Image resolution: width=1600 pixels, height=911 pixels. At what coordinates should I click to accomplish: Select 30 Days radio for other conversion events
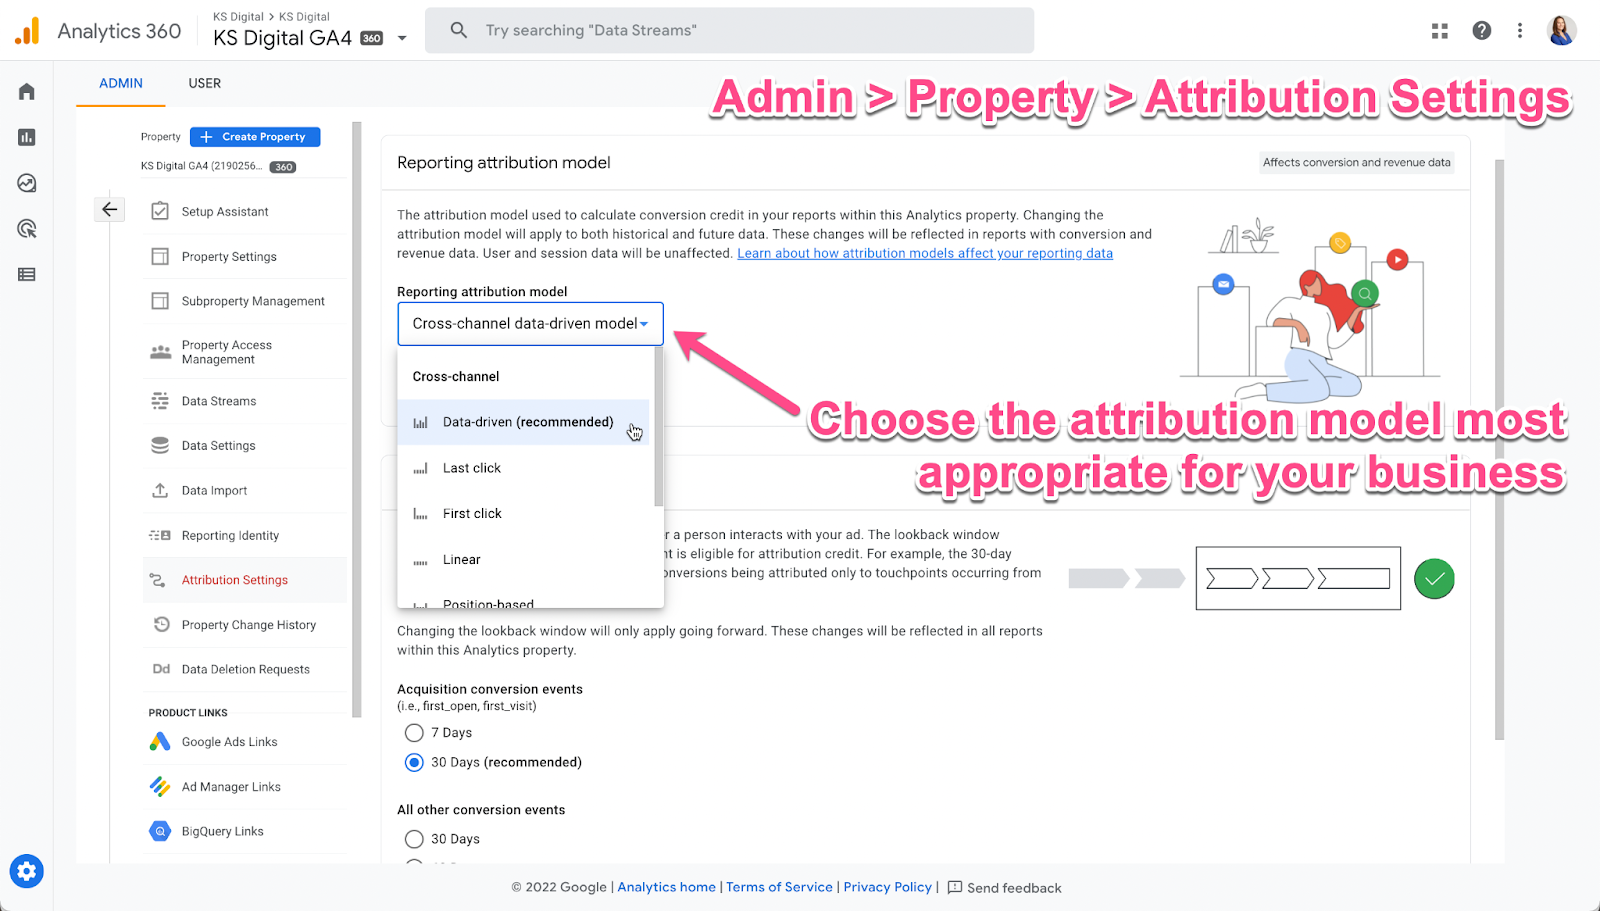[x=414, y=839]
